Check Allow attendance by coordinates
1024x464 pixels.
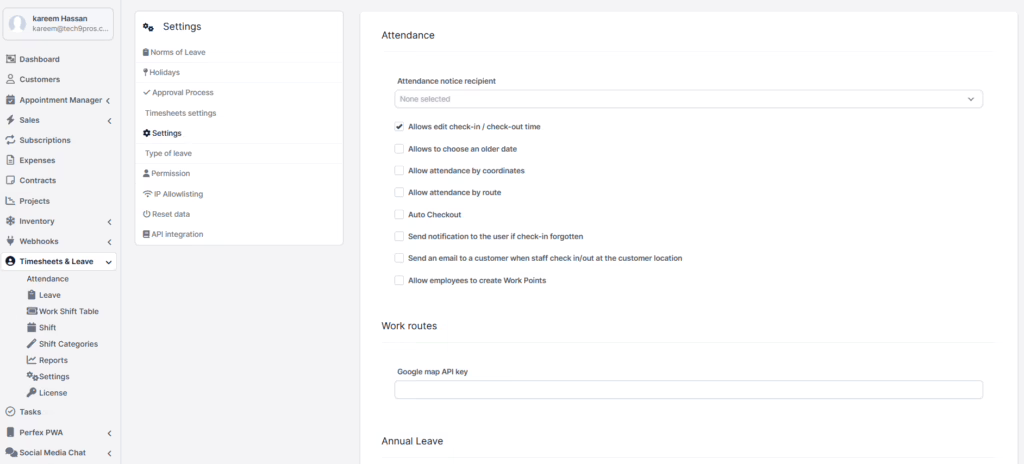click(x=399, y=171)
